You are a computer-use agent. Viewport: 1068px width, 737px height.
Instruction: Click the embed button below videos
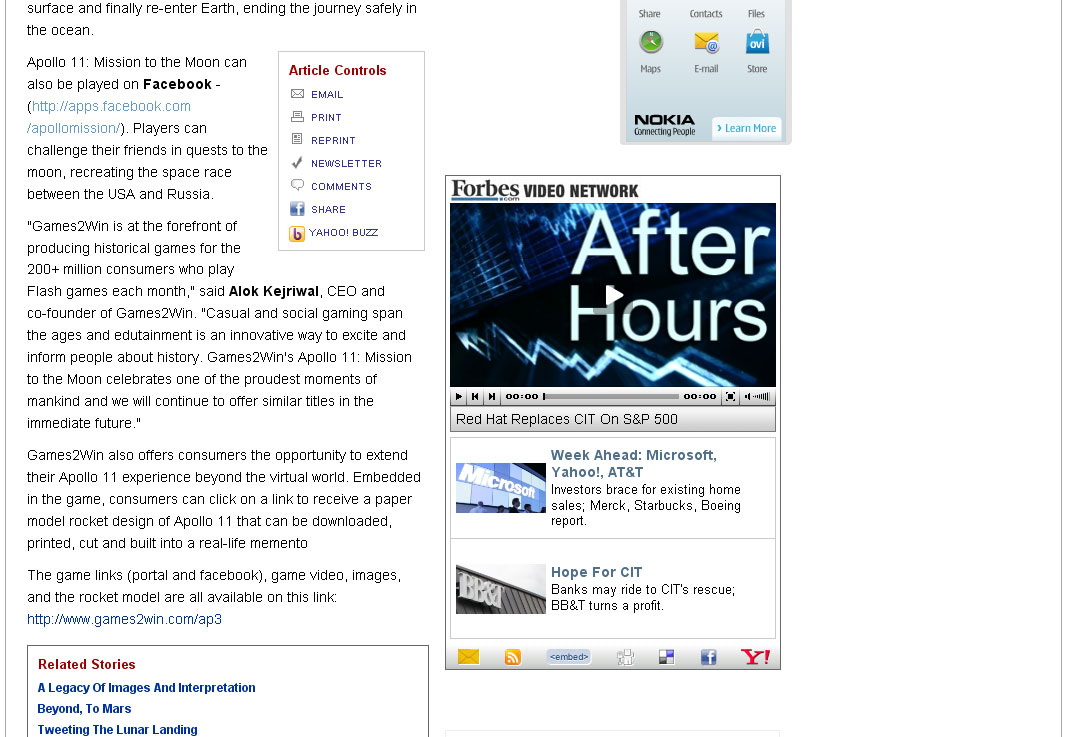pos(568,657)
